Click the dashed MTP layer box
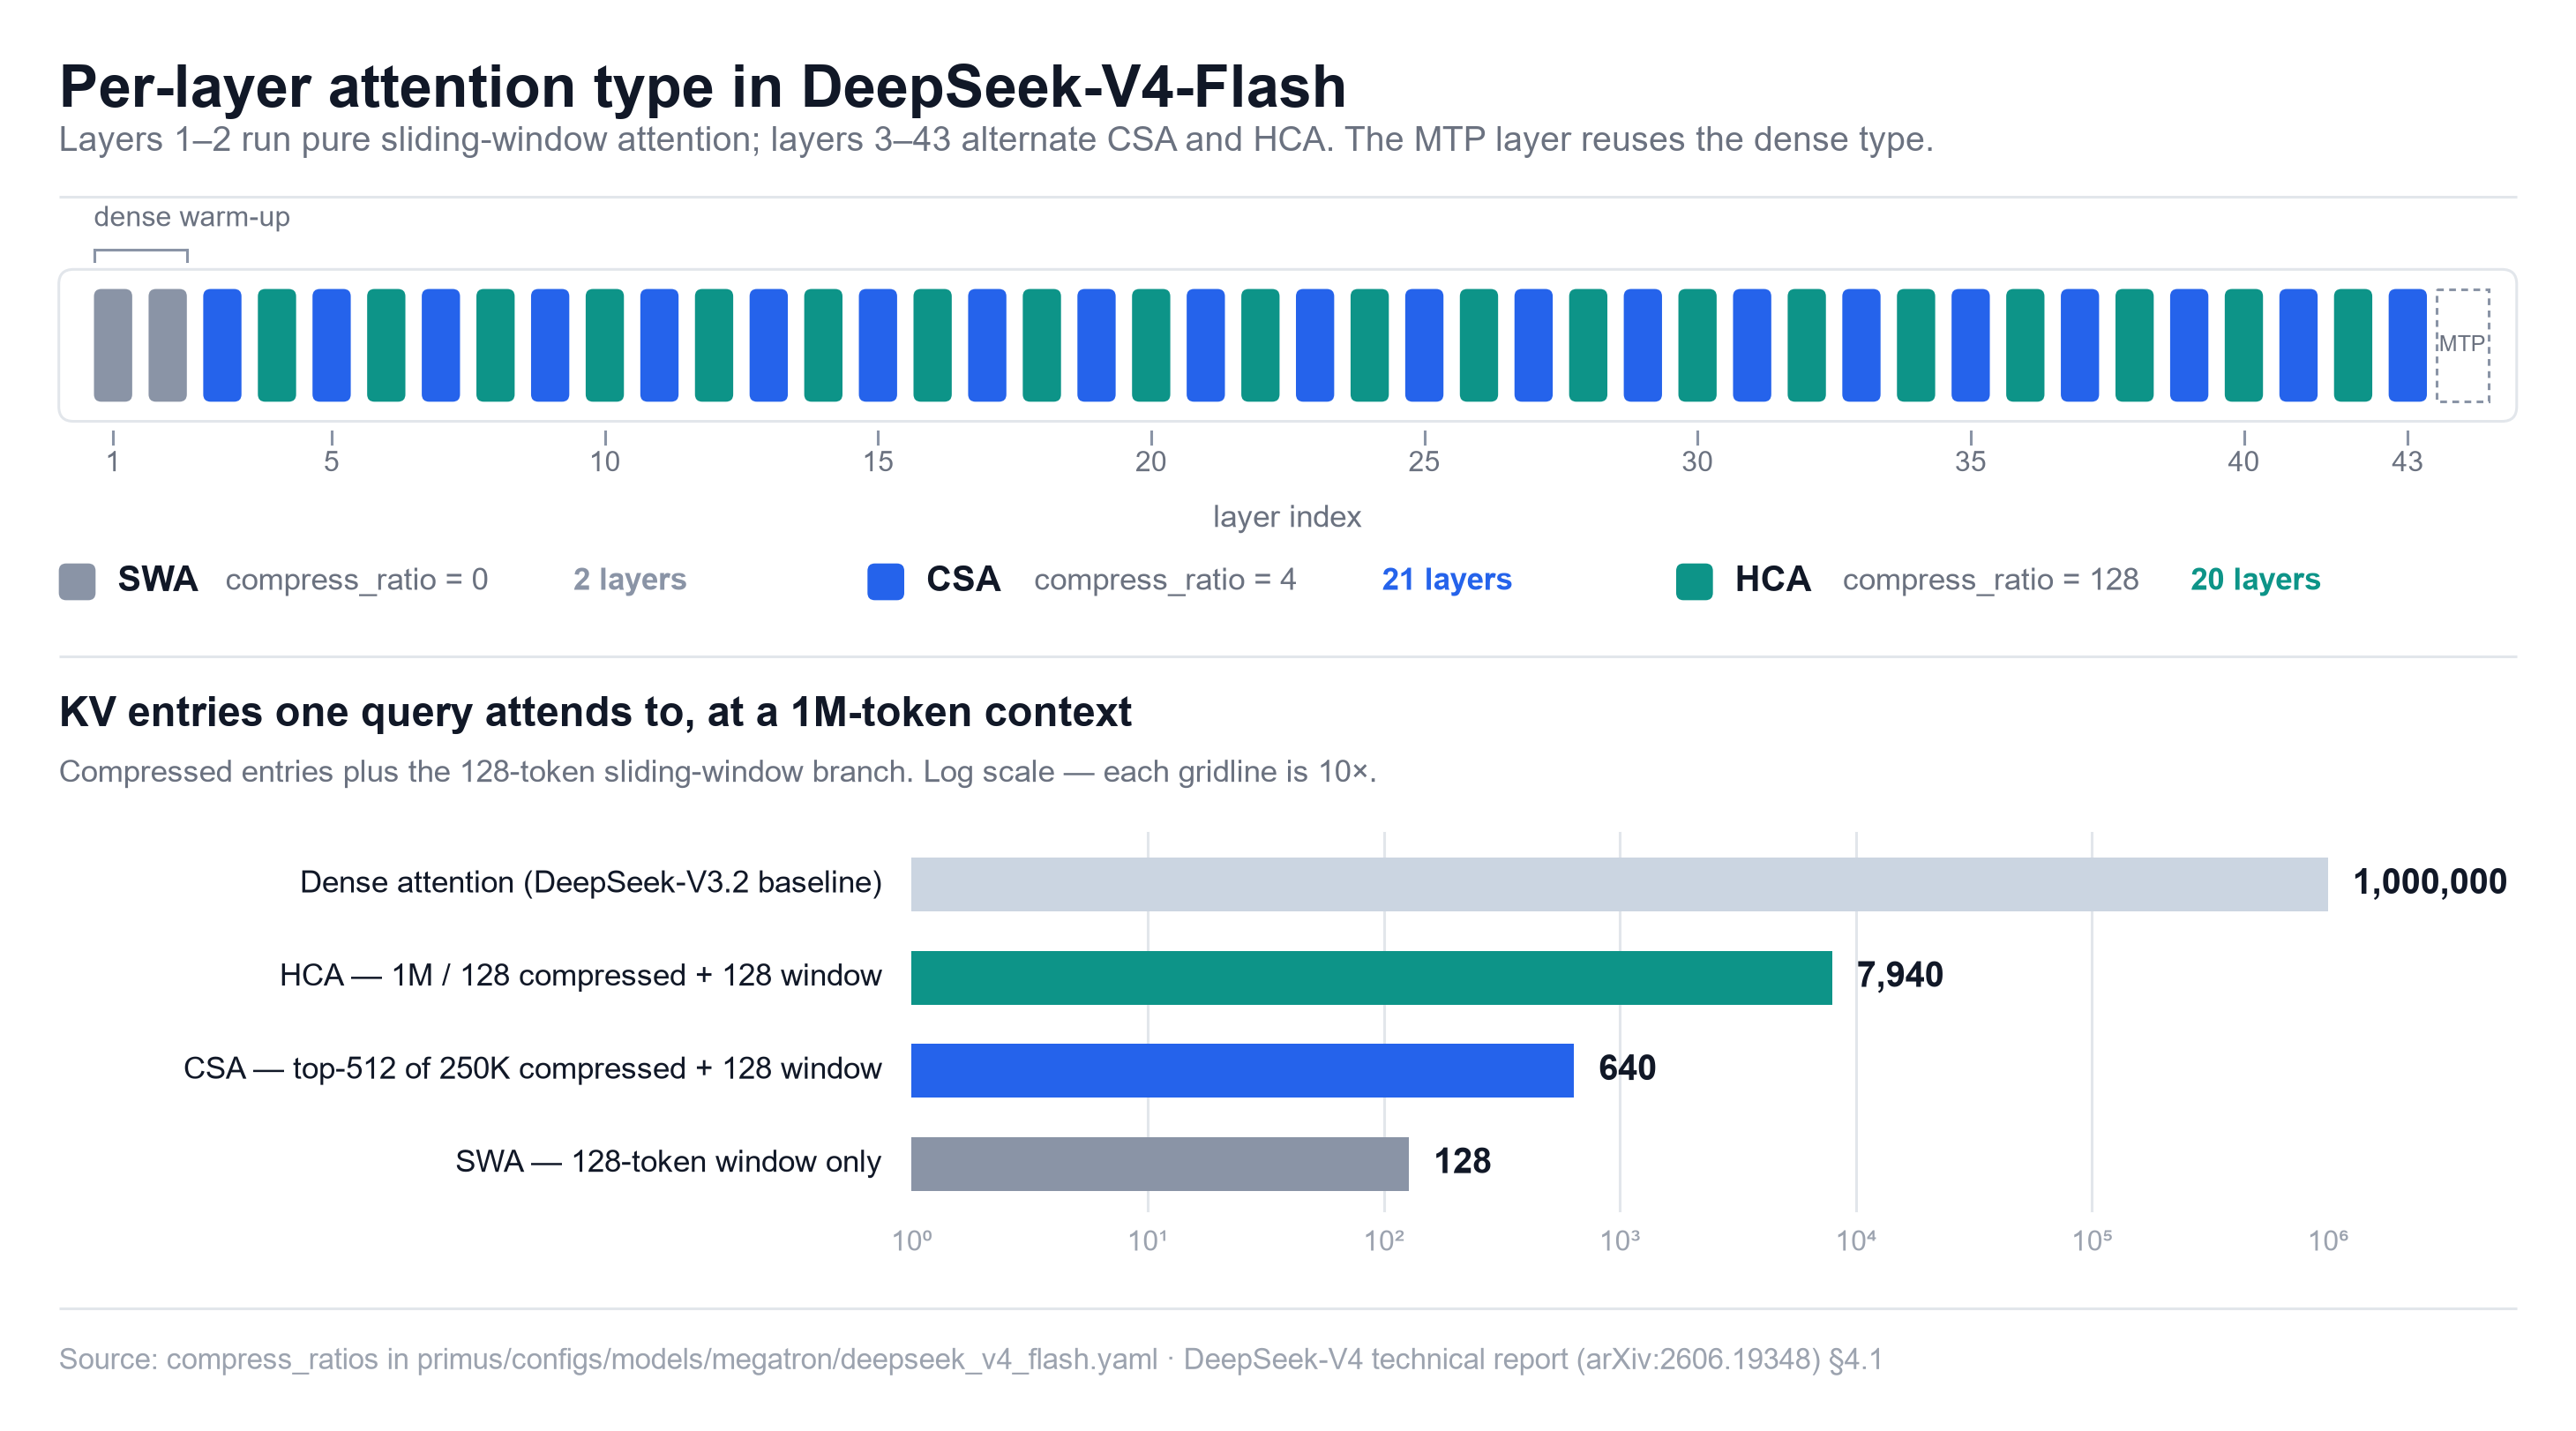 point(2462,345)
